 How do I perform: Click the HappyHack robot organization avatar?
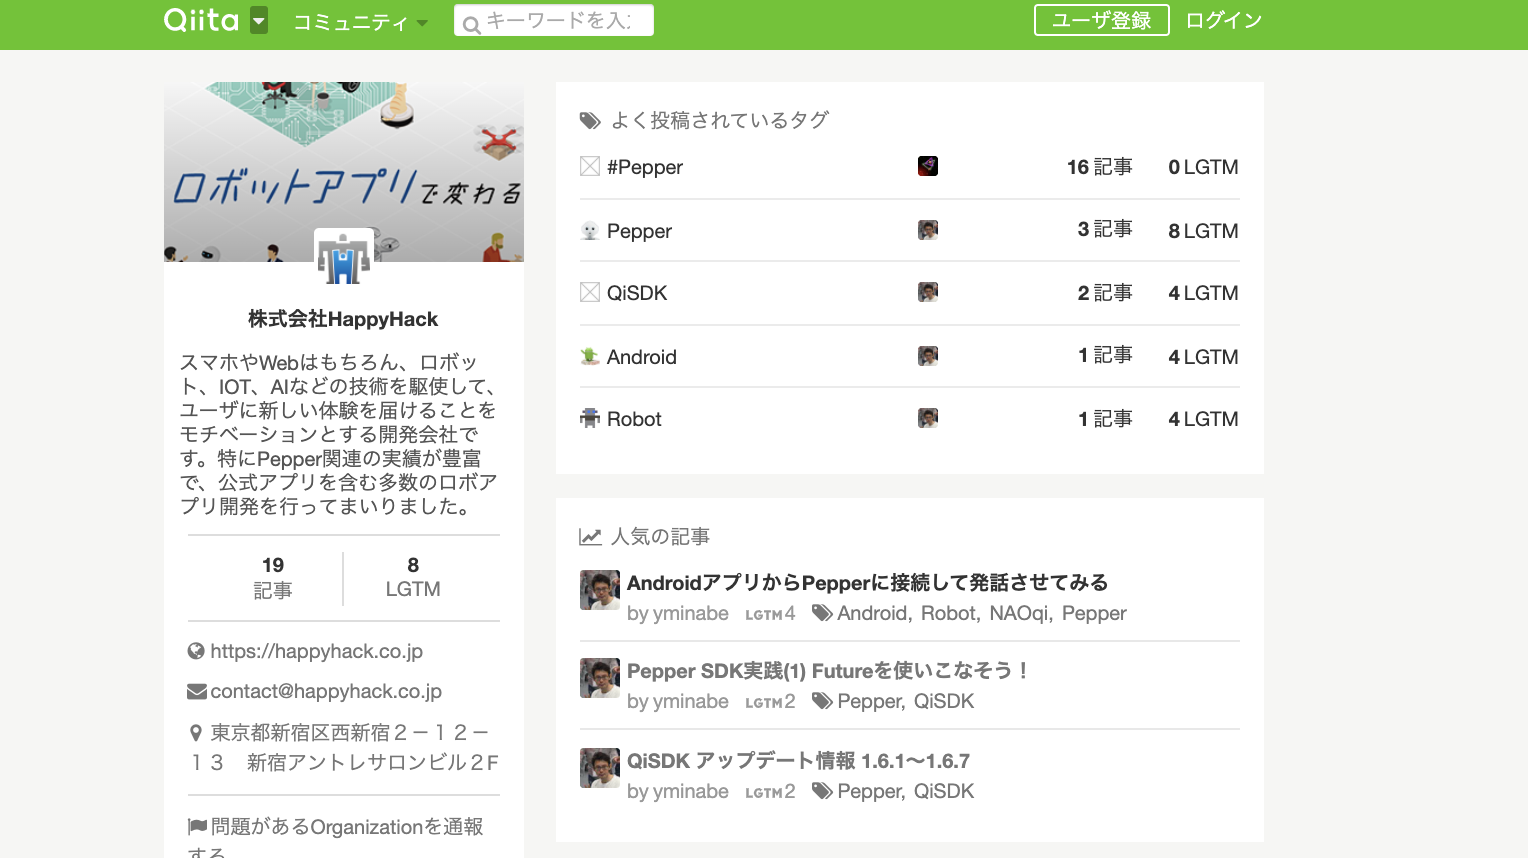coord(344,258)
